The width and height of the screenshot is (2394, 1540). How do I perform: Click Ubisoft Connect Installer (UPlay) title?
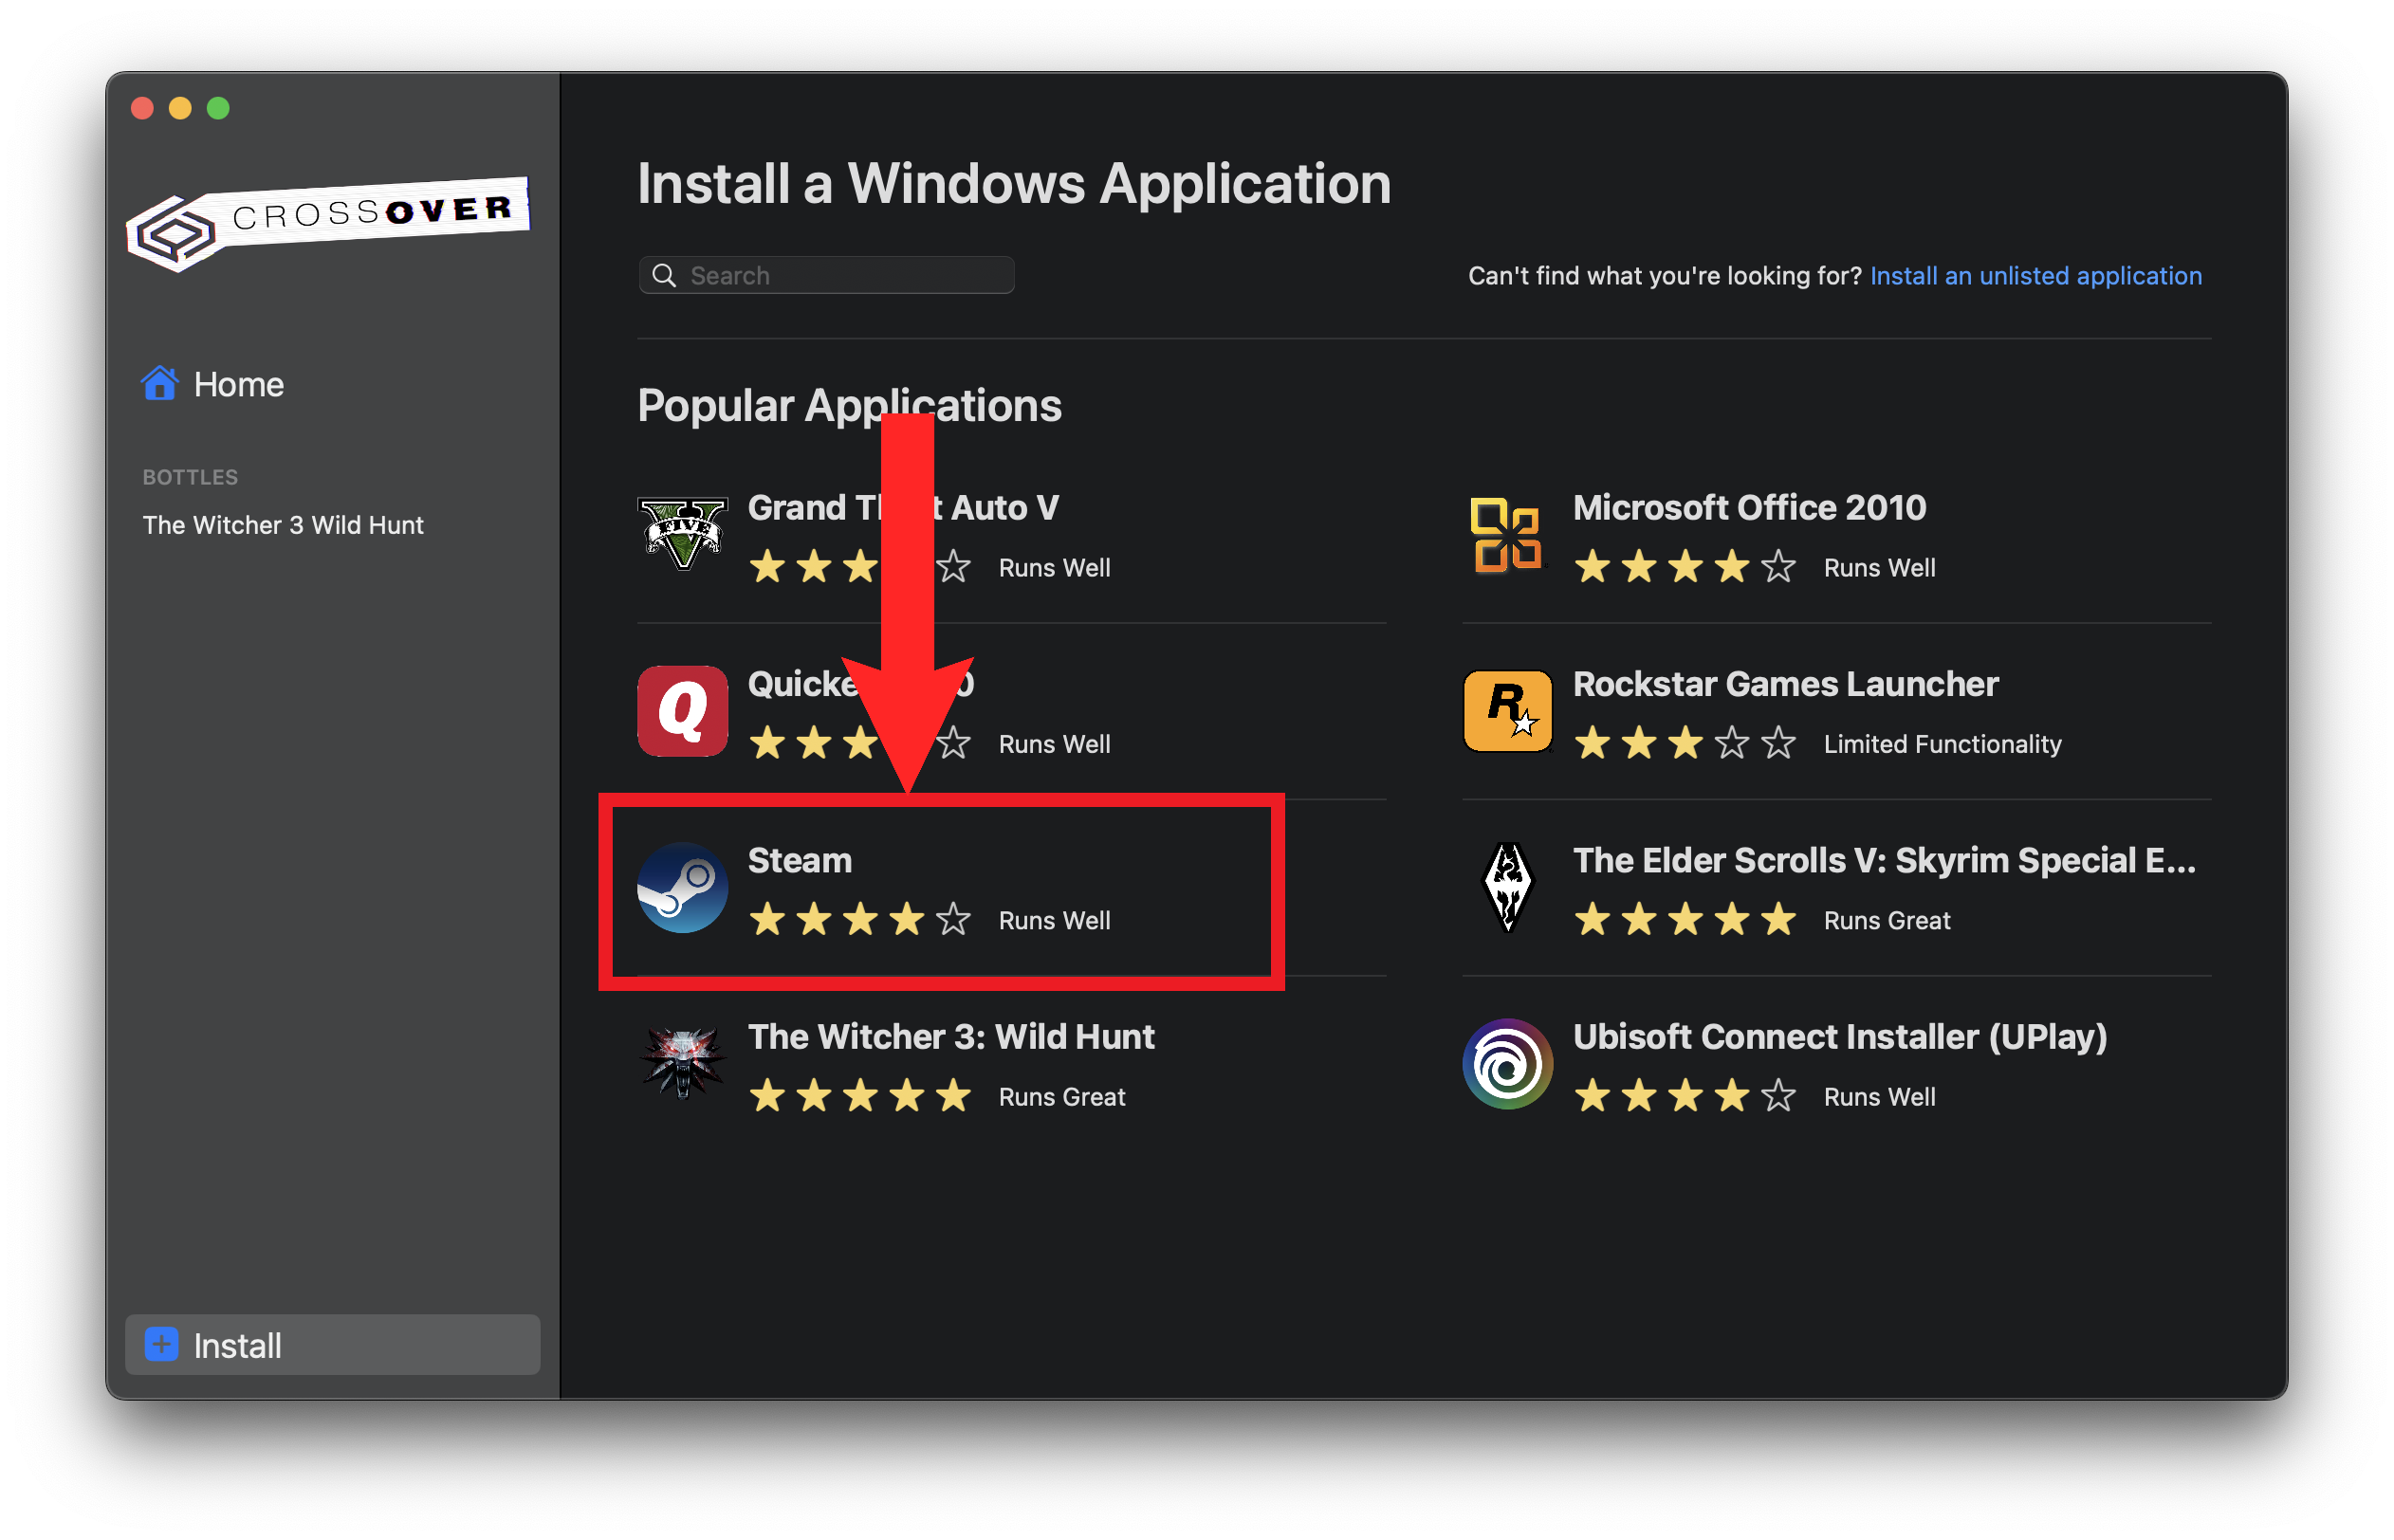point(1839,1037)
